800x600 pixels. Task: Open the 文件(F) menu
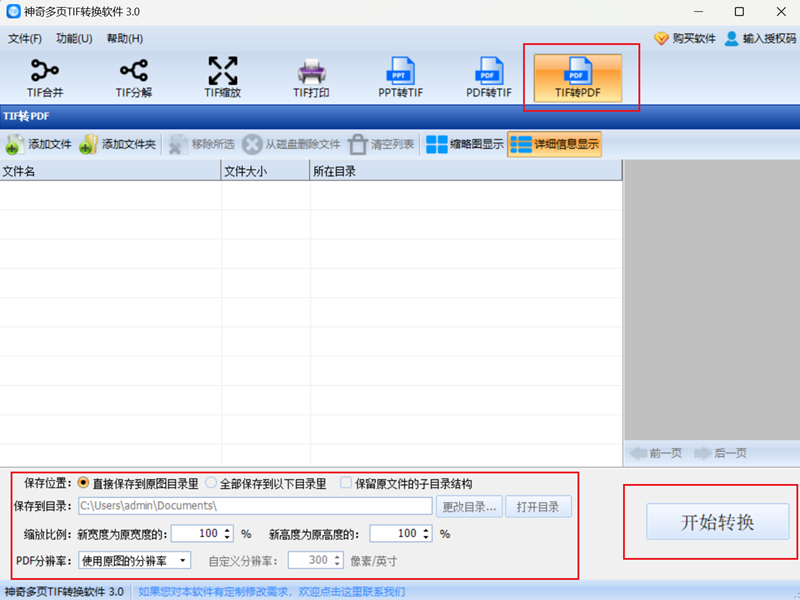click(25, 38)
